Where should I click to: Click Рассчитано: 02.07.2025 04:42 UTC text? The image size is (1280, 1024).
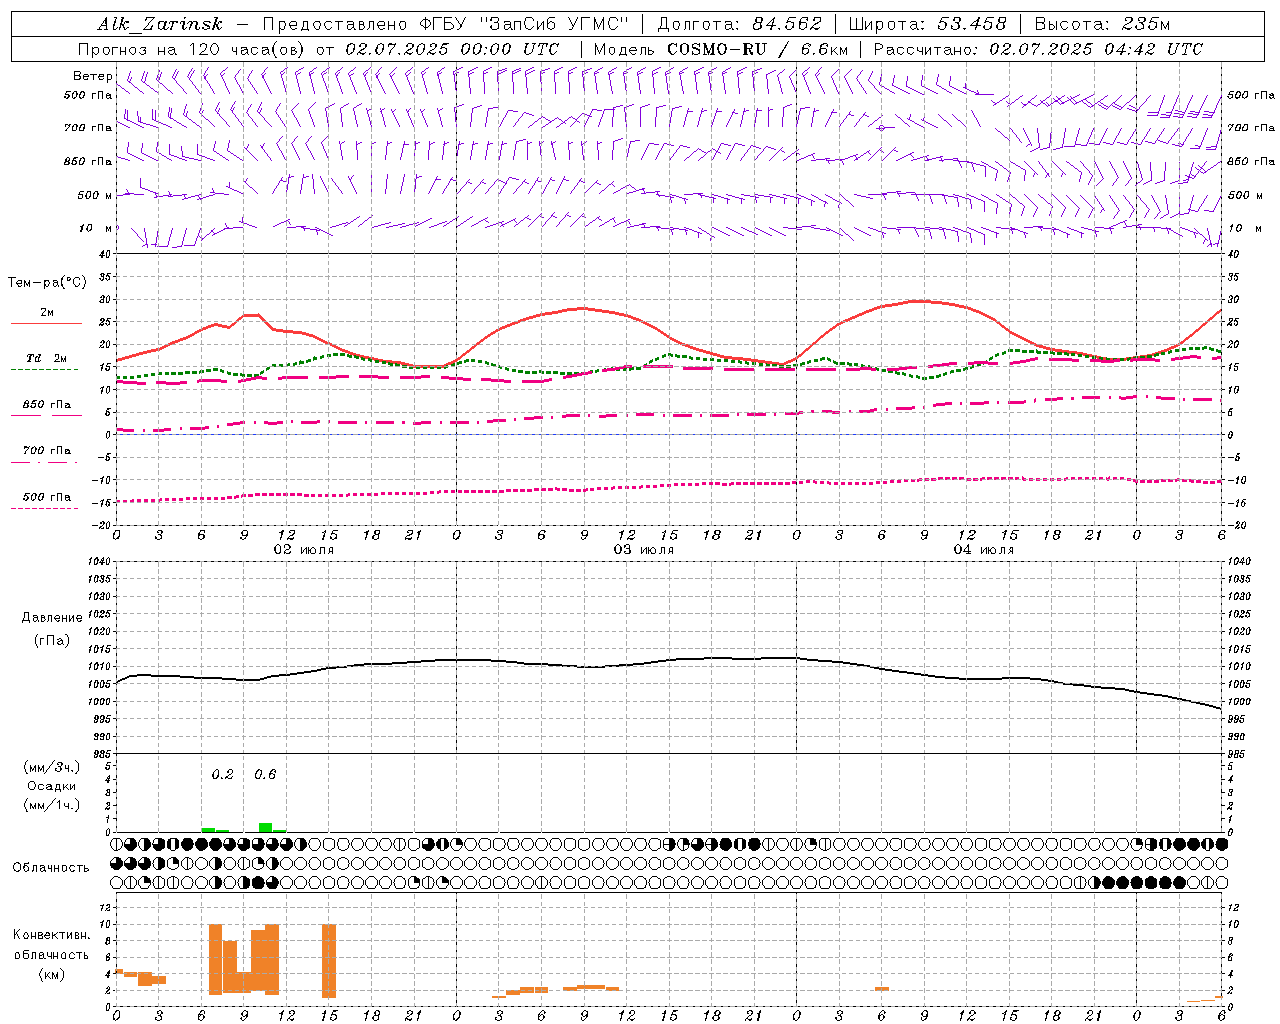tap(1038, 49)
